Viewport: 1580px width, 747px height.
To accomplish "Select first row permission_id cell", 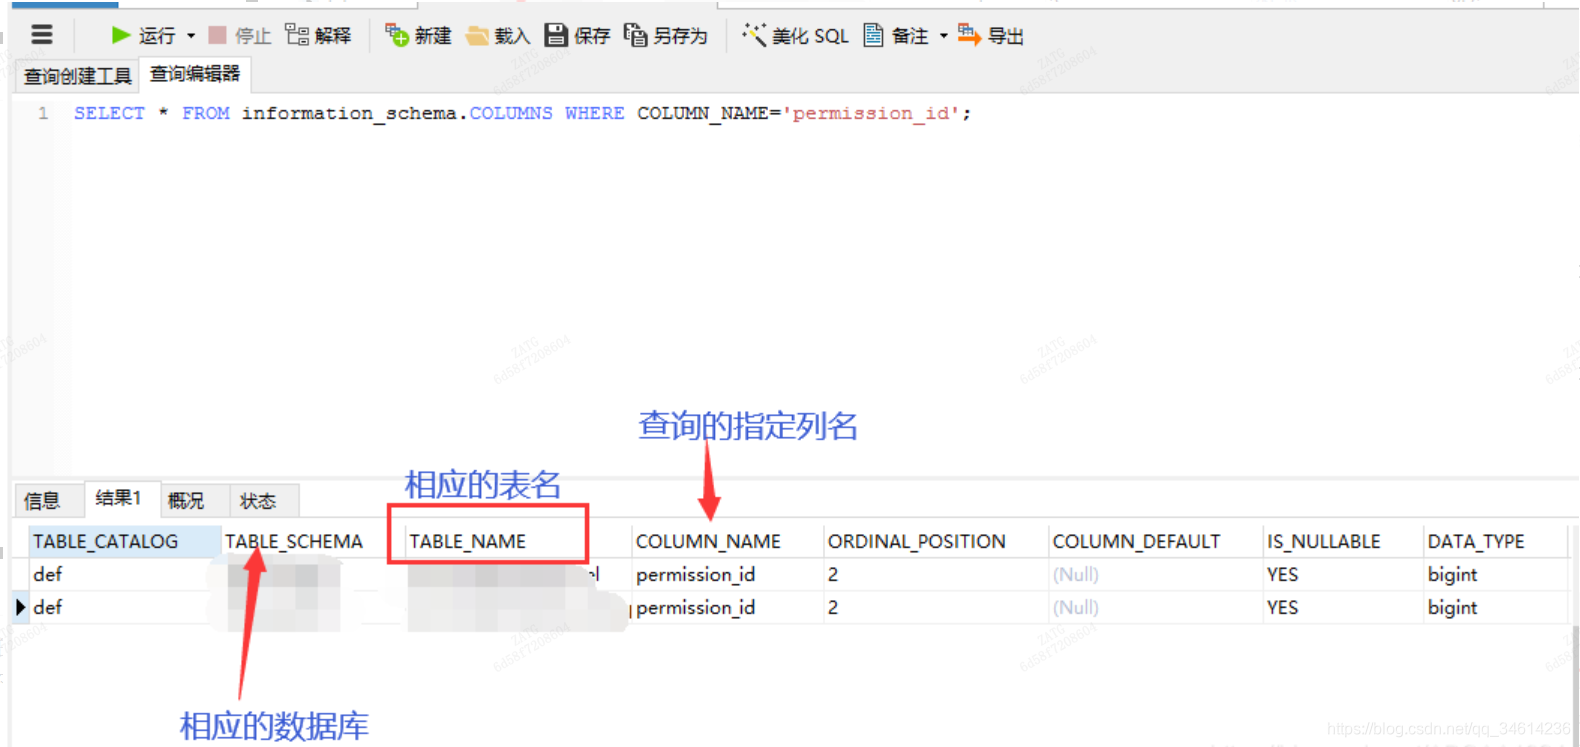I will pos(727,574).
